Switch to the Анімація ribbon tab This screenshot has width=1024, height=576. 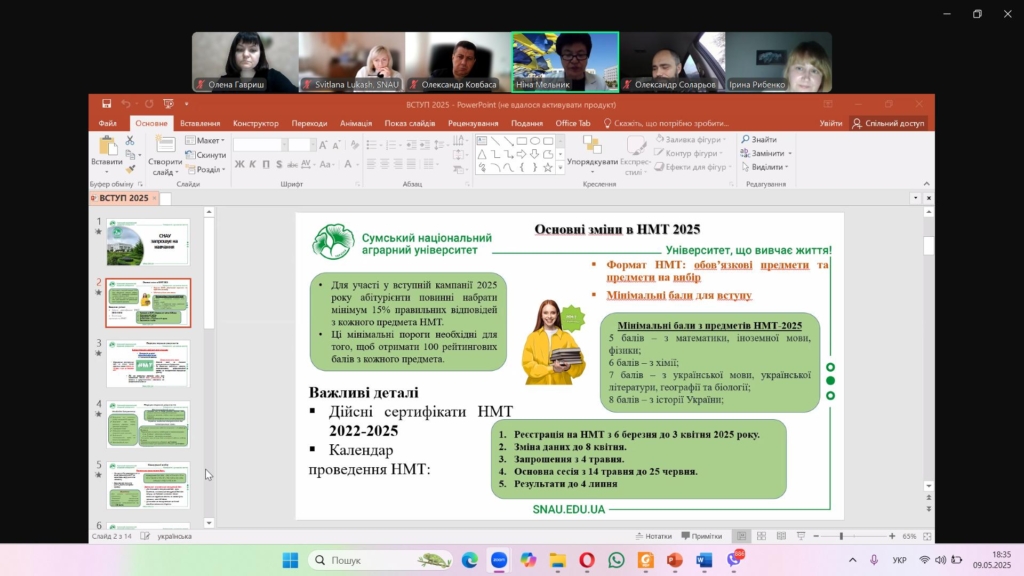[x=356, y=123]
